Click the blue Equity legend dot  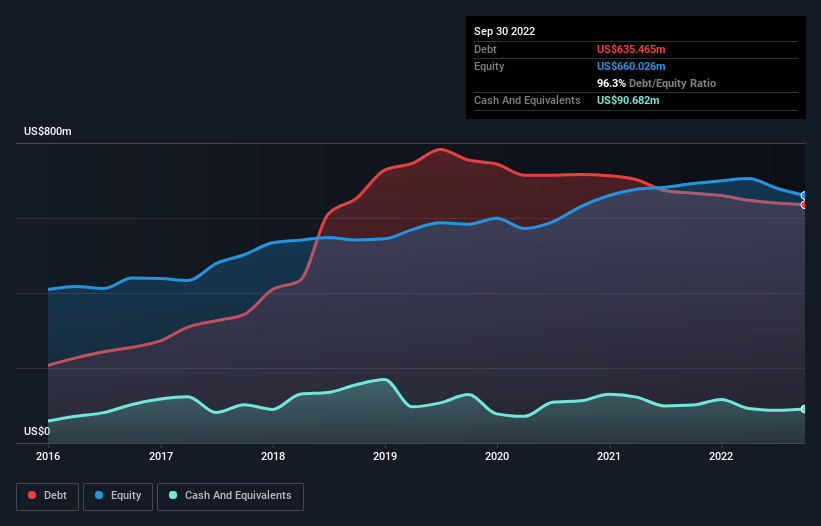click(98, 495)
